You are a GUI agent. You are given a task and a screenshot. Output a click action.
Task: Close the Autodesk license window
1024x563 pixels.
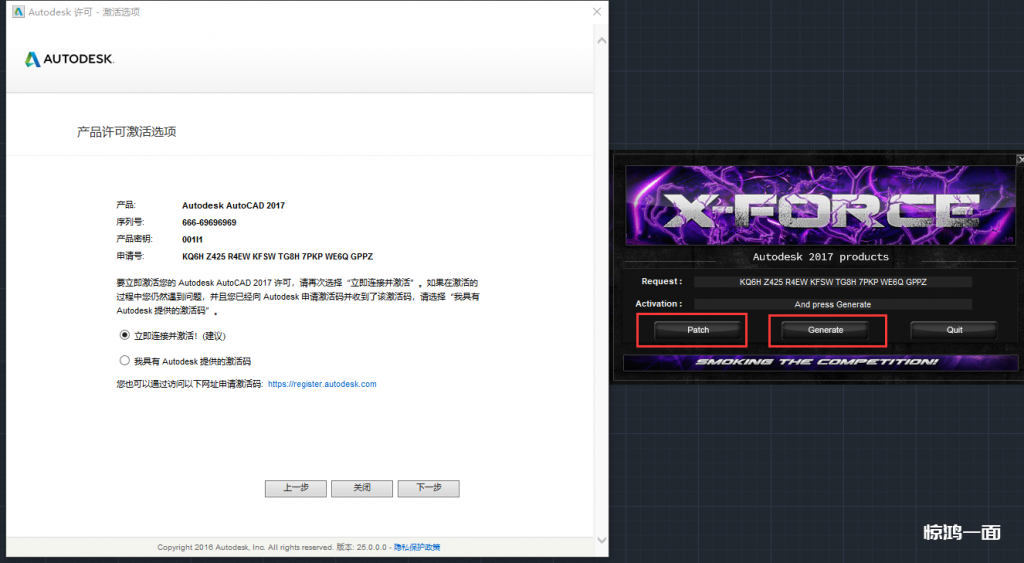pyautogui.click(x=597, y=12)
